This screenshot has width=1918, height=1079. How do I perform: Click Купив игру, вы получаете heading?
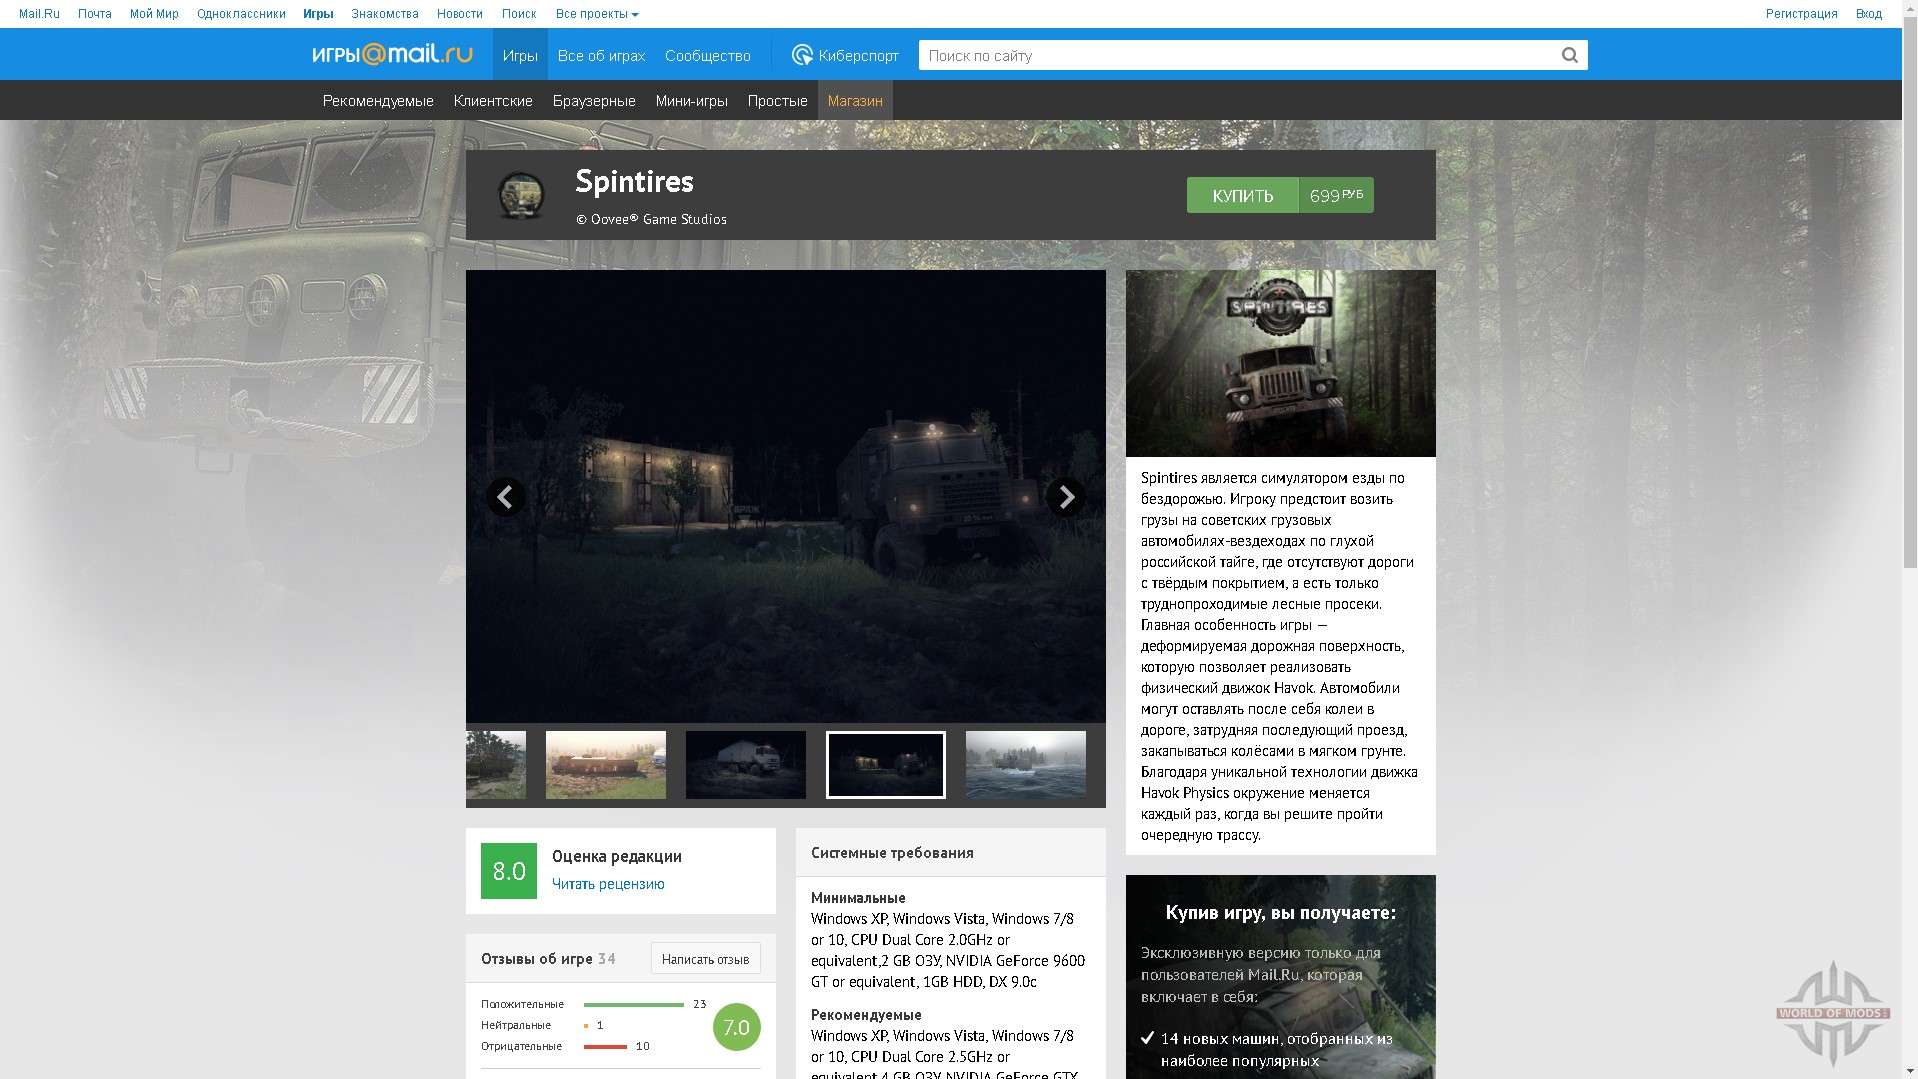(1280, 912)
